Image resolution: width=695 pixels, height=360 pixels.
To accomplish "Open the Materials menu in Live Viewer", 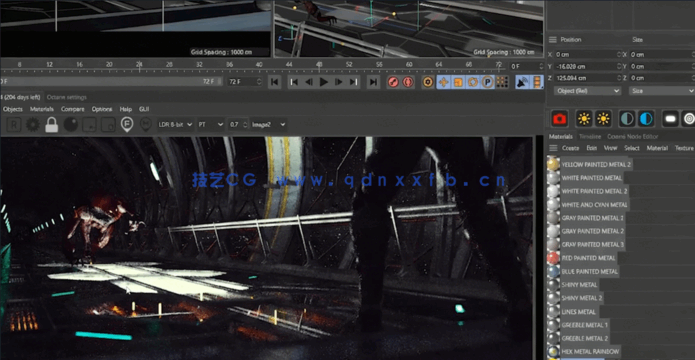I will [x=42, y=109].
